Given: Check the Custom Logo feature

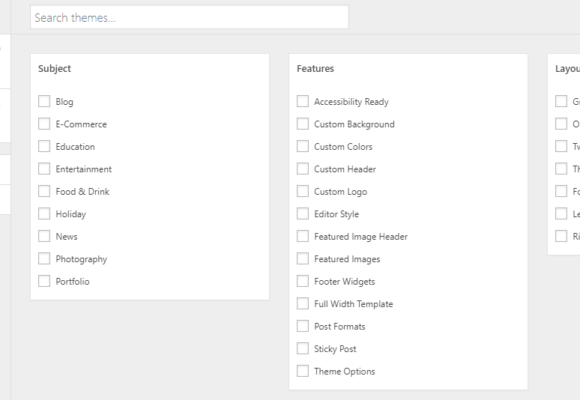Looking at the screenshot, I should pos(303,191).
